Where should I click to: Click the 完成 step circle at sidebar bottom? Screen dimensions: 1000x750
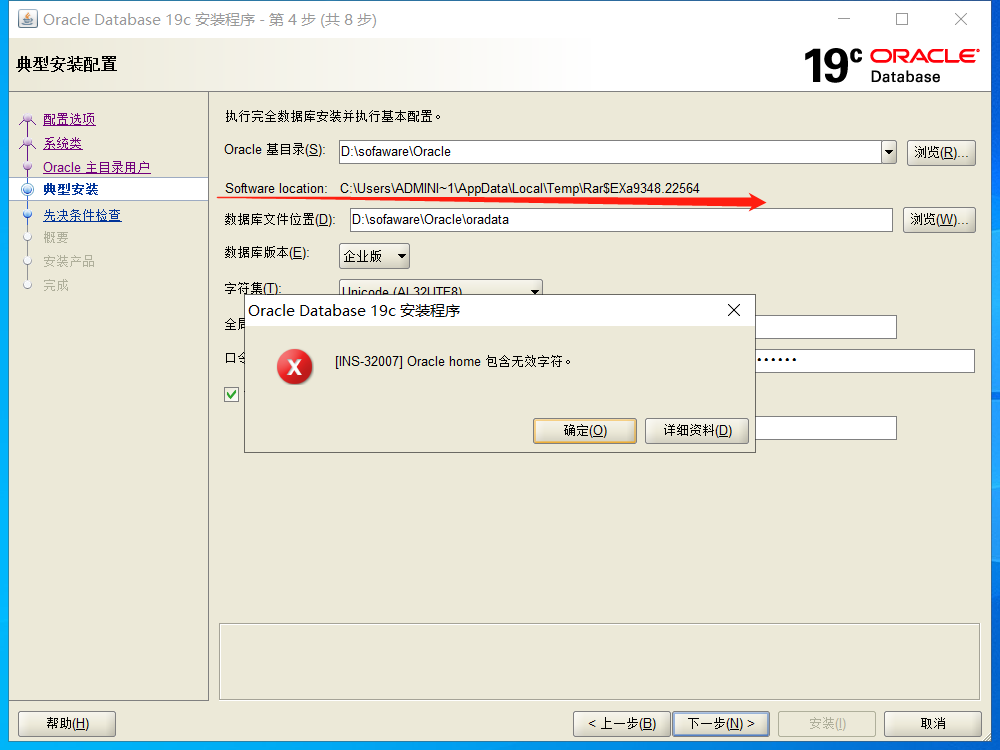(27, 285)
